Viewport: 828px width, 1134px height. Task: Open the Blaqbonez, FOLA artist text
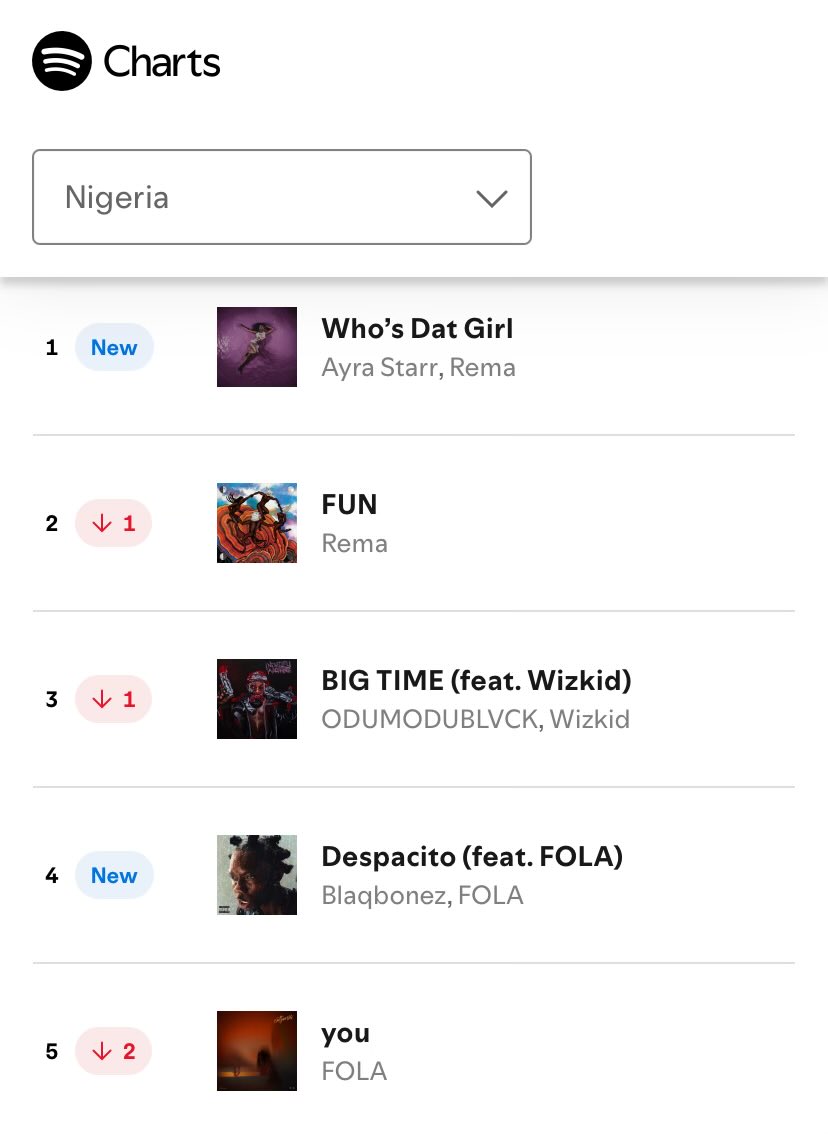pyautogui.click(x=422, y=895)
